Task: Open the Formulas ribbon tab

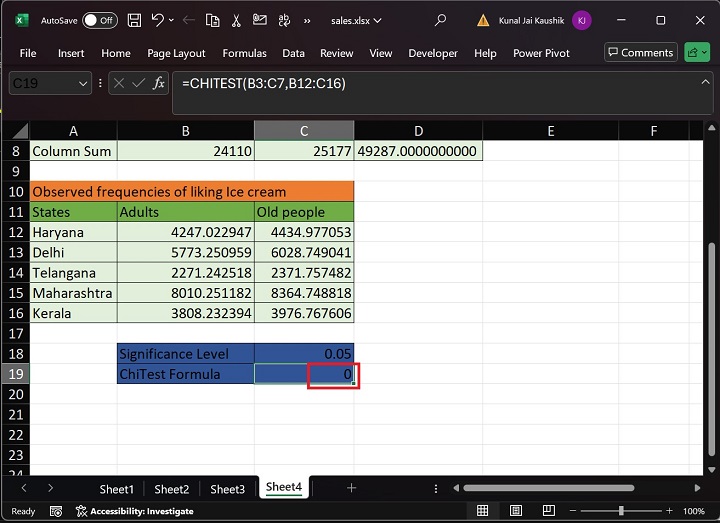Action: coord(244,53)
